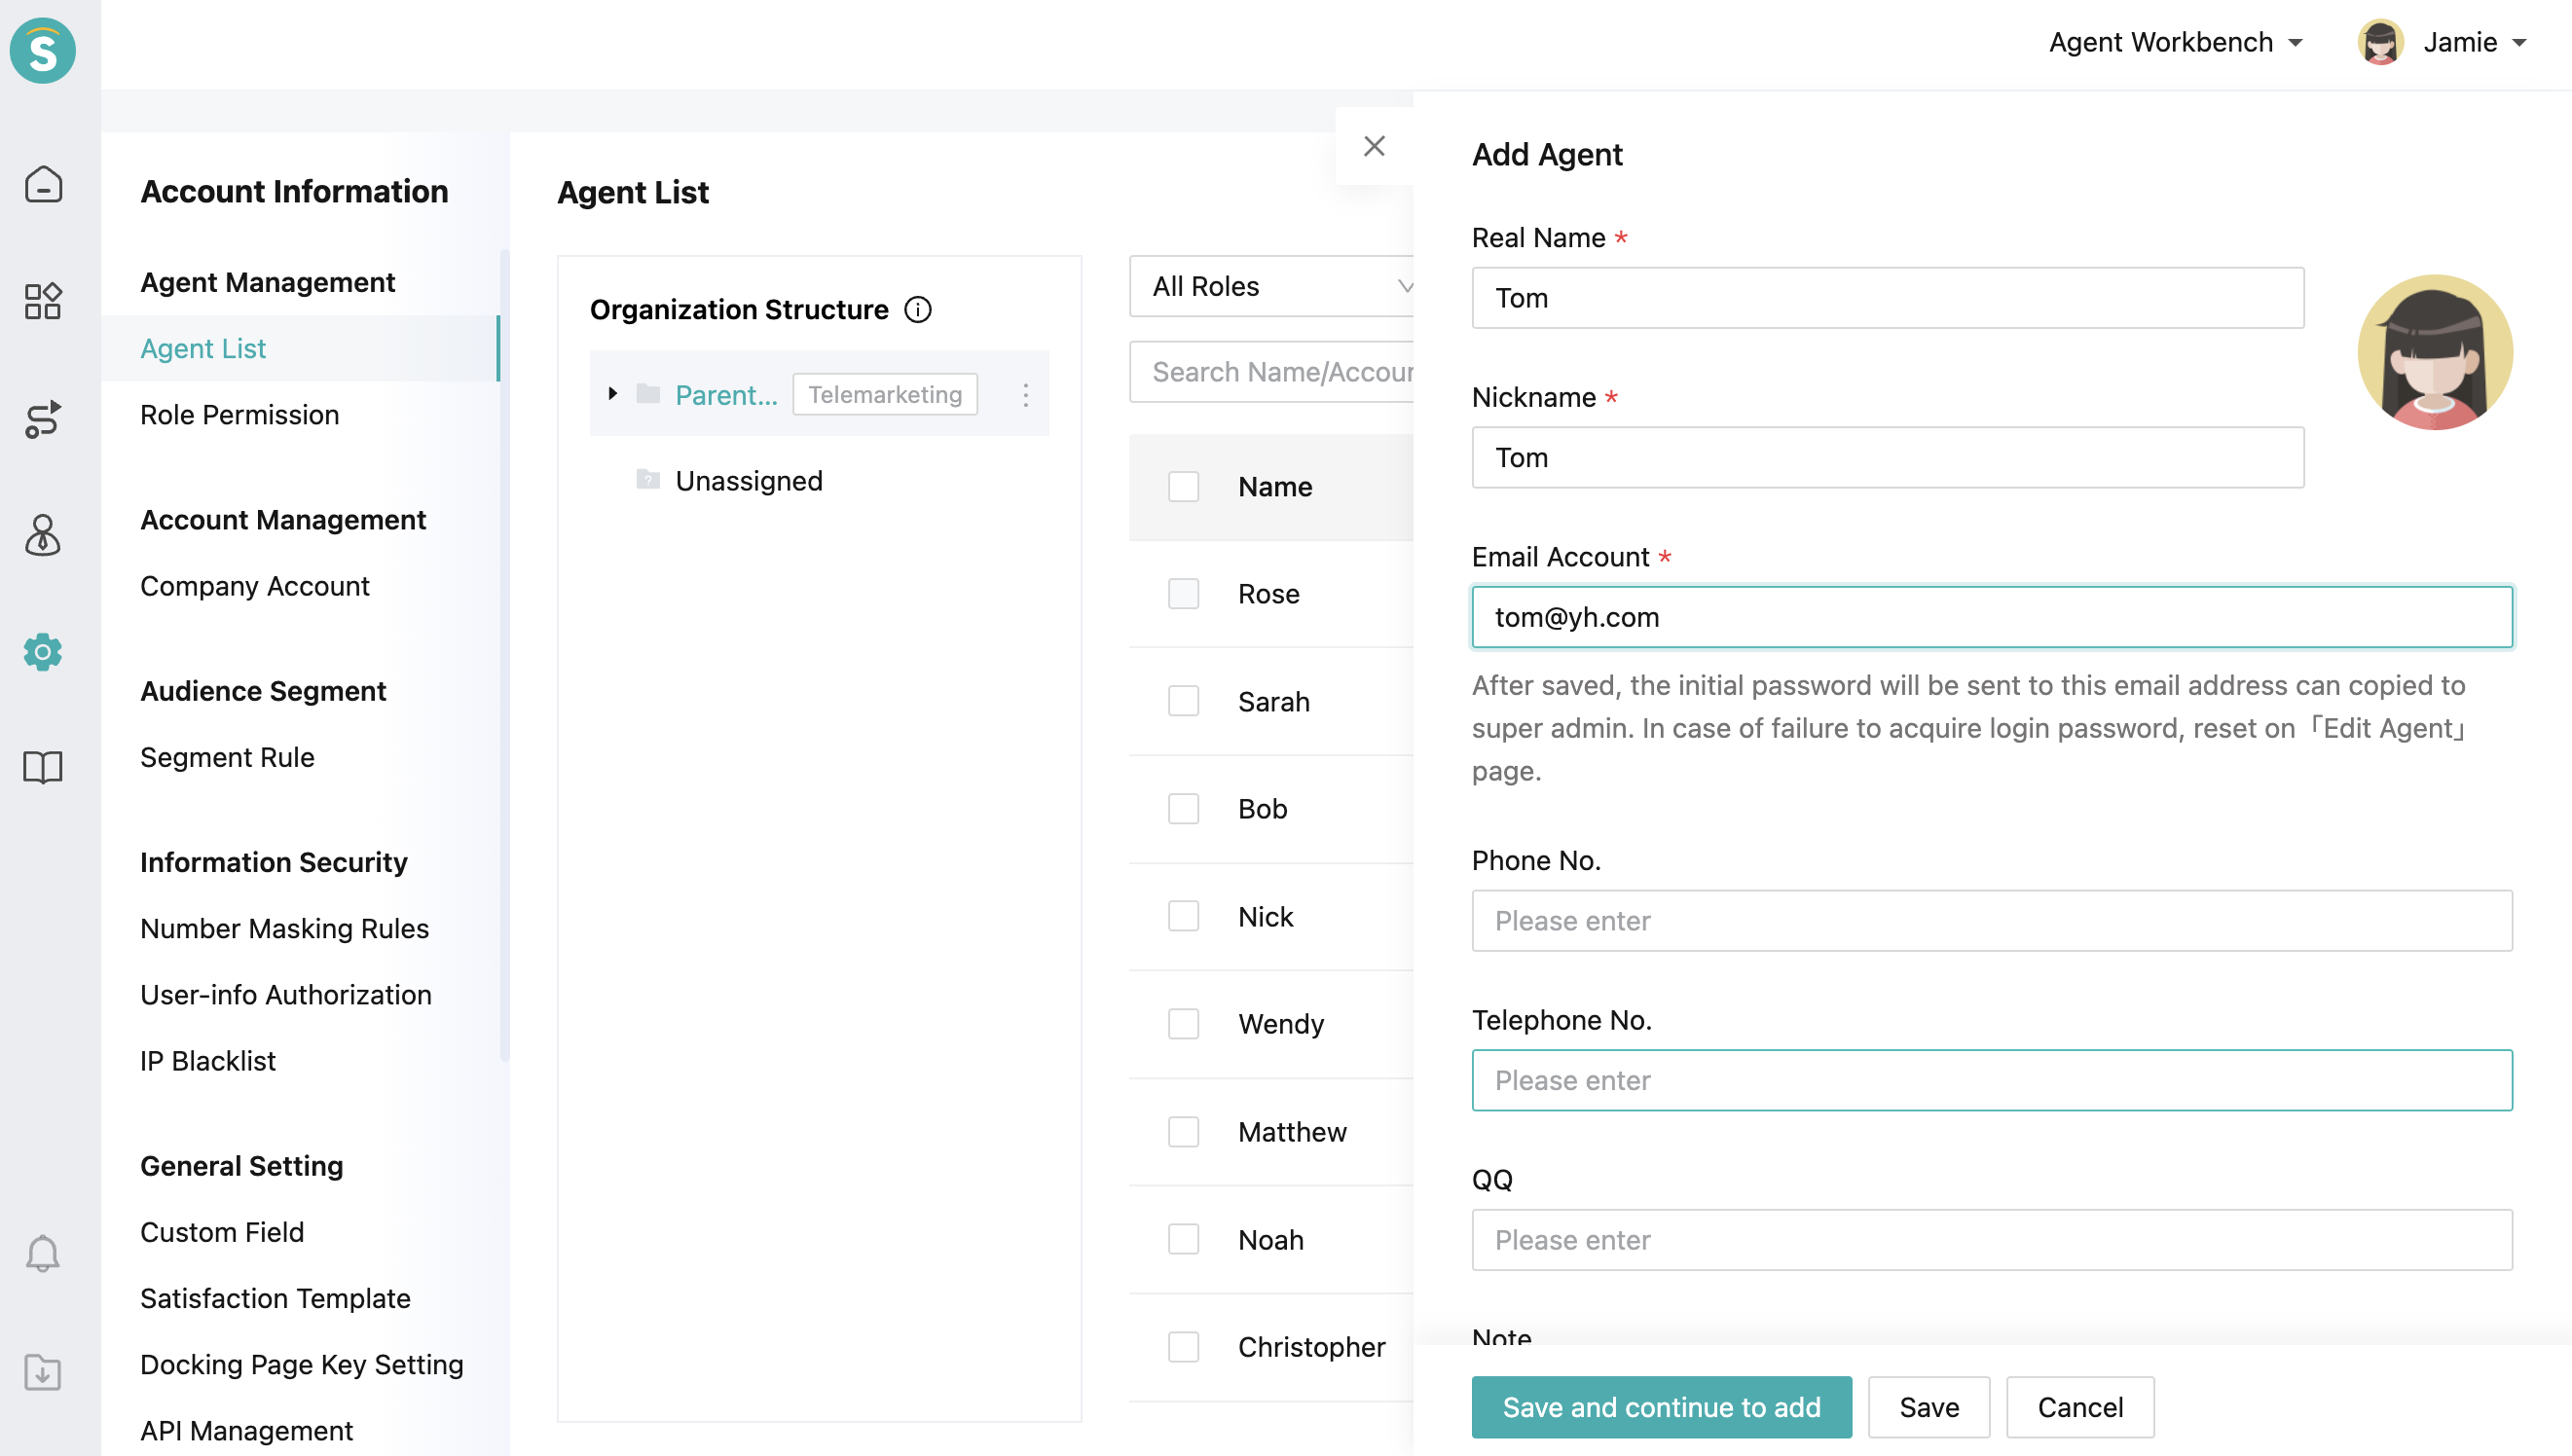The image size is (2572, 1456).
Task: Click the Parent group folder icon
Action: 648,394
